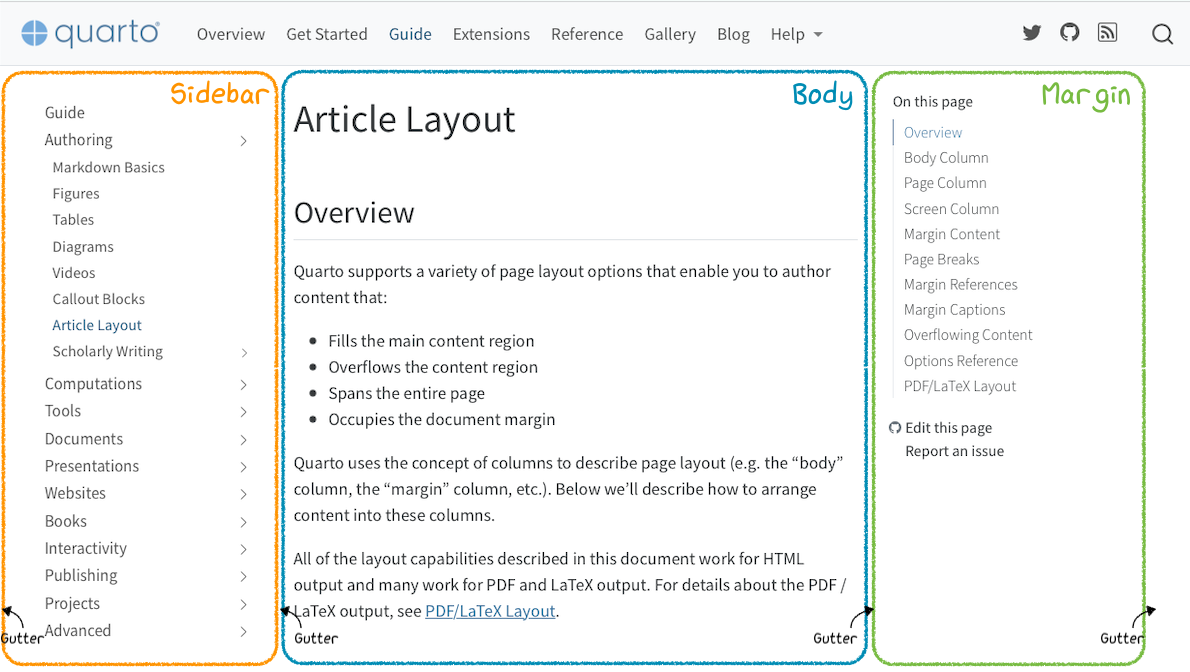Open the Callout Blocks sidebar entry
Viewport: 1190px width, 672px height.
pyautogui.click(x=98, y=299)
